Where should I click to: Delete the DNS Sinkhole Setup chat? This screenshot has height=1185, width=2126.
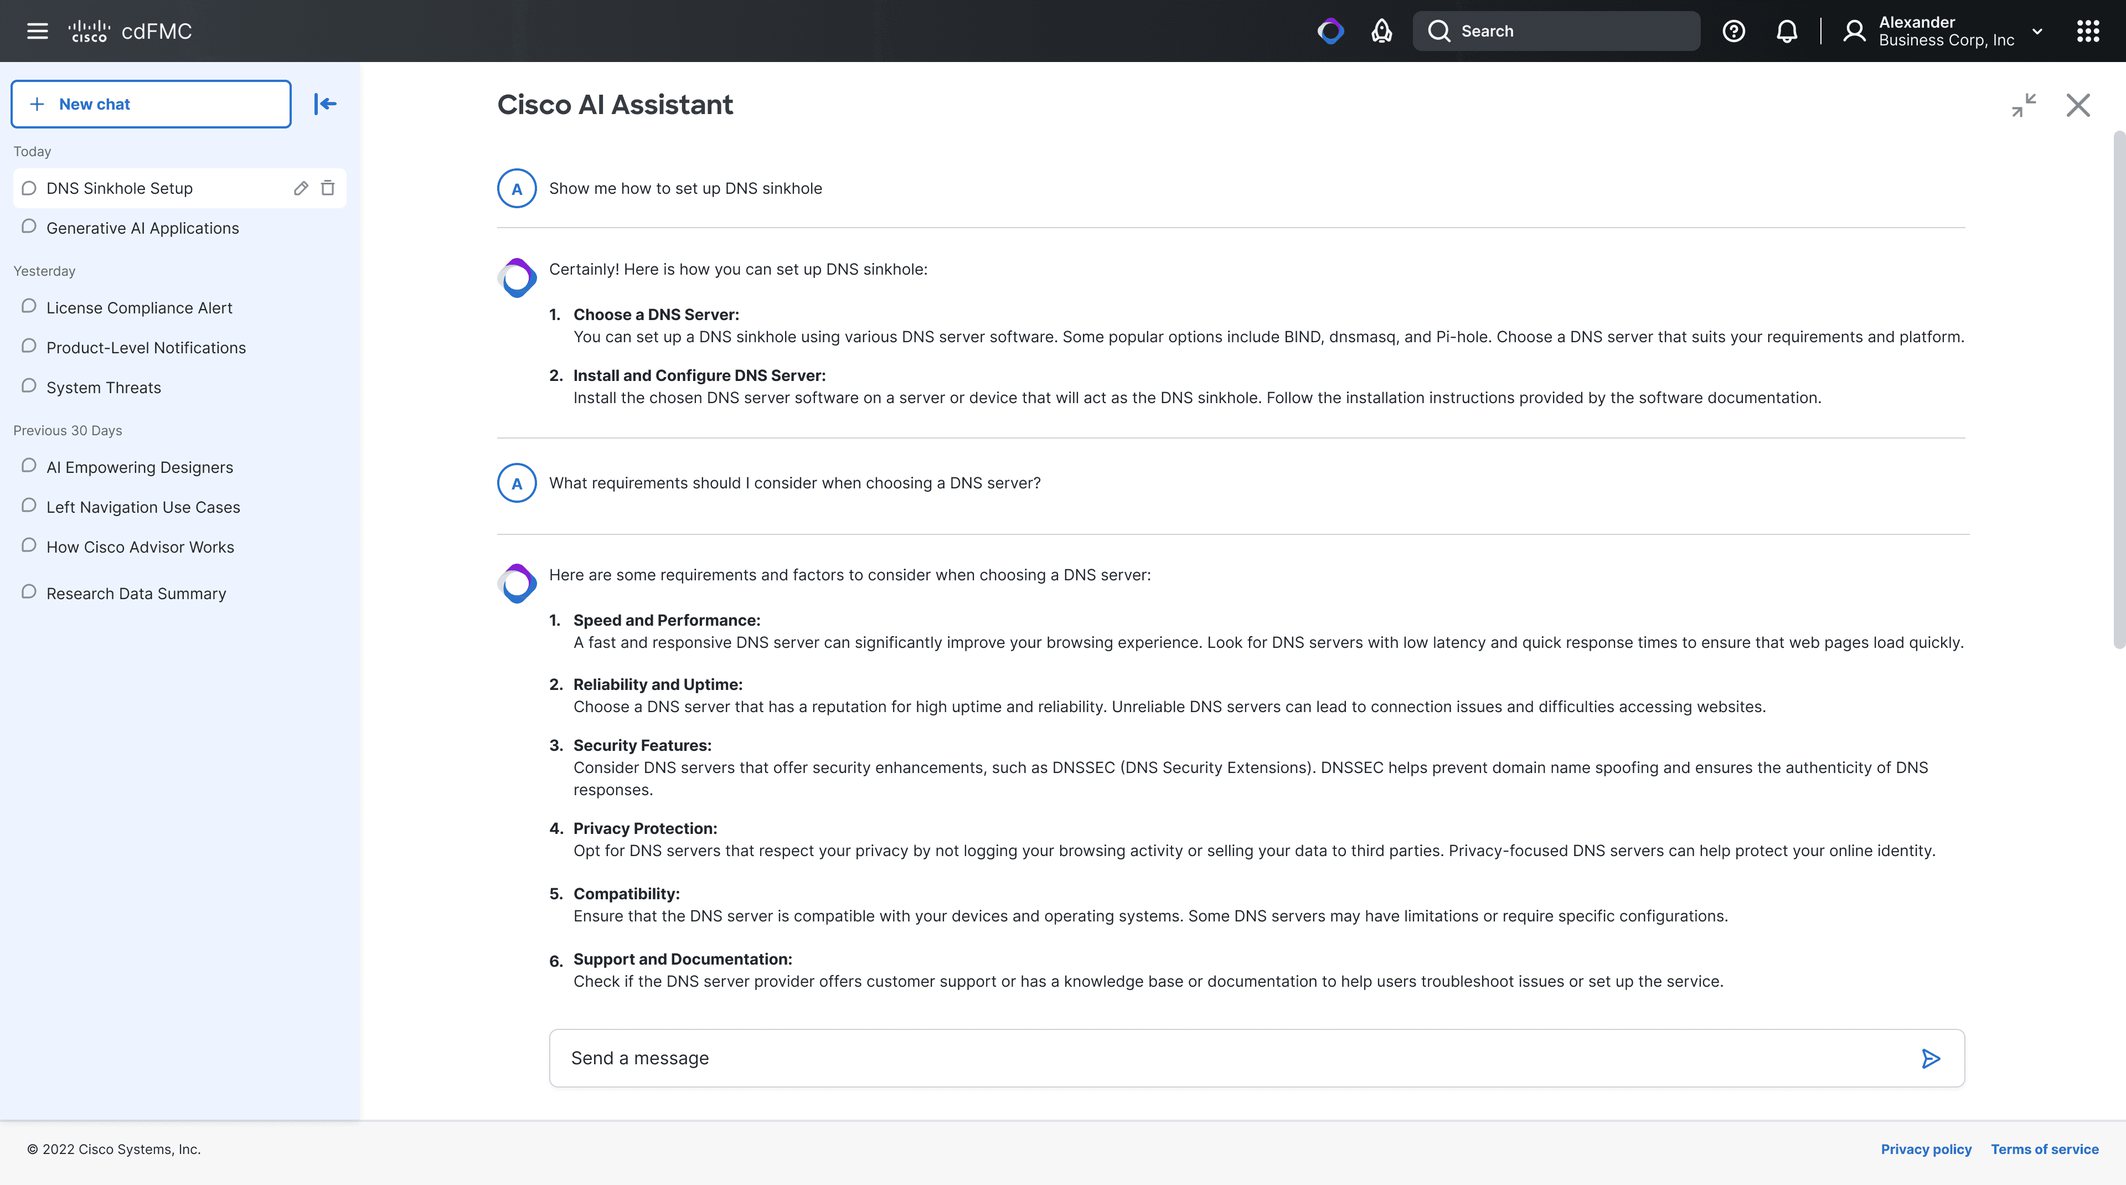tap(328, 188)
